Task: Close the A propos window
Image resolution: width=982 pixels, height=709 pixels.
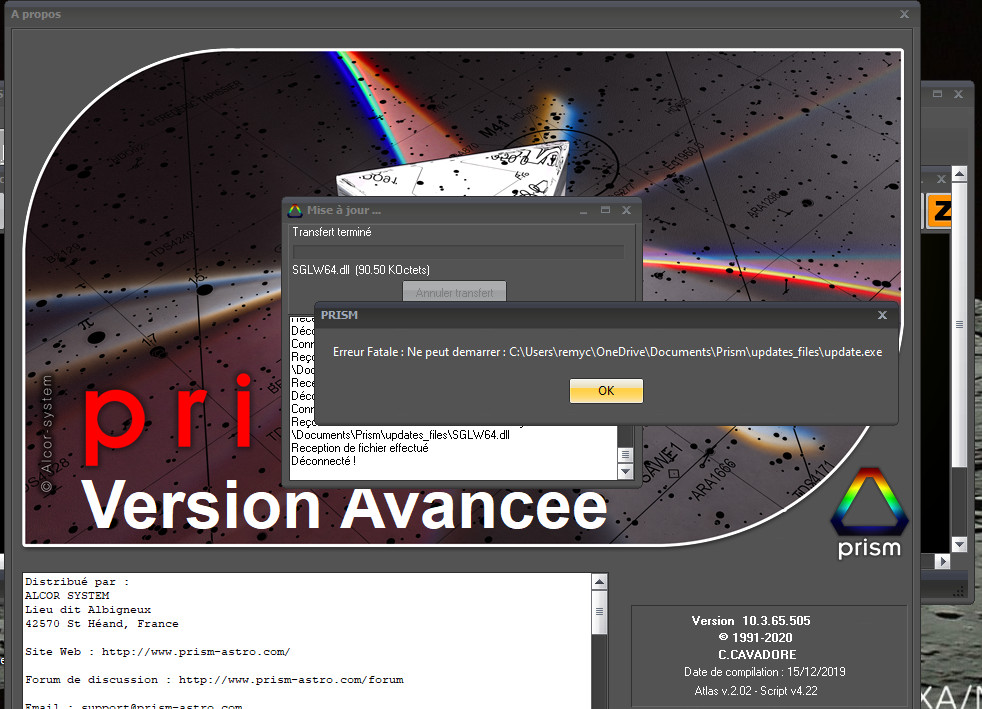Action: pos(904,15)
